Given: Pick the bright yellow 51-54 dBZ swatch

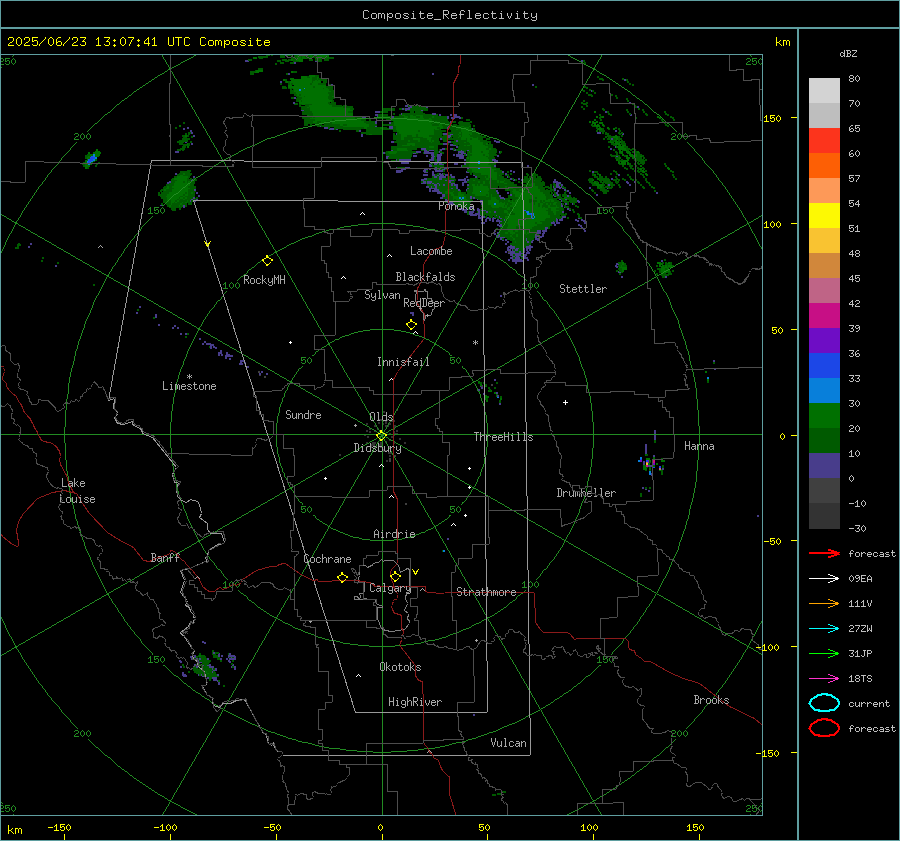Looking at the screenshot, I should [824, 216].
